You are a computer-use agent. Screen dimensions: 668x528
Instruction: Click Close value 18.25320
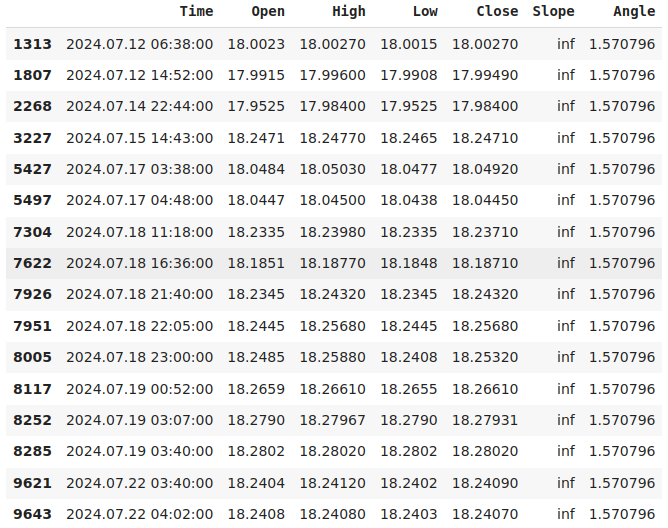[485, 357]
